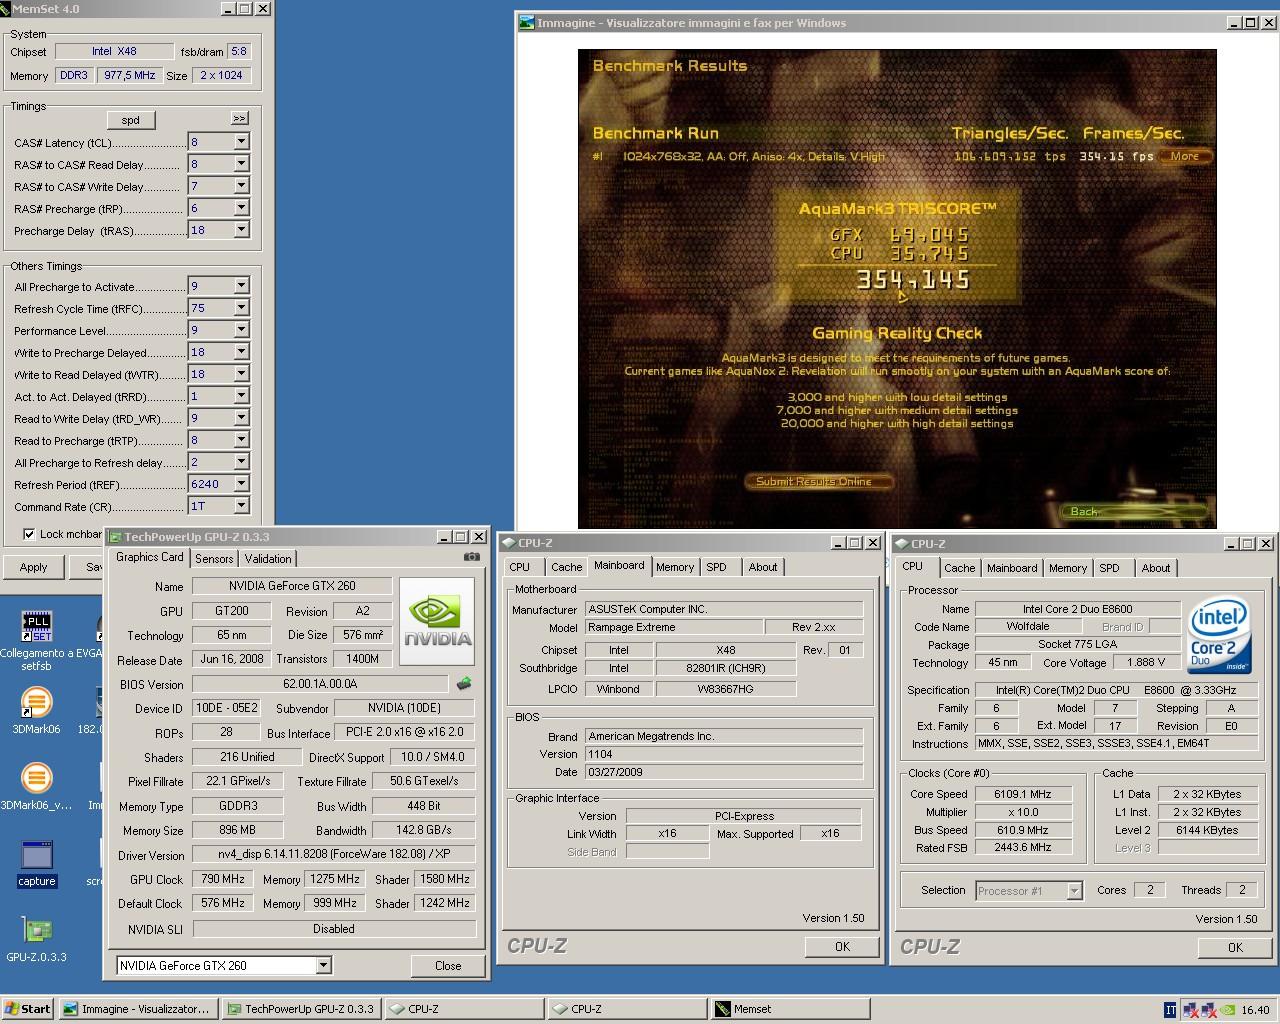
Task: Select the Immagine - Visualizzator taskbar button
Action: [x=139, y=1009]
